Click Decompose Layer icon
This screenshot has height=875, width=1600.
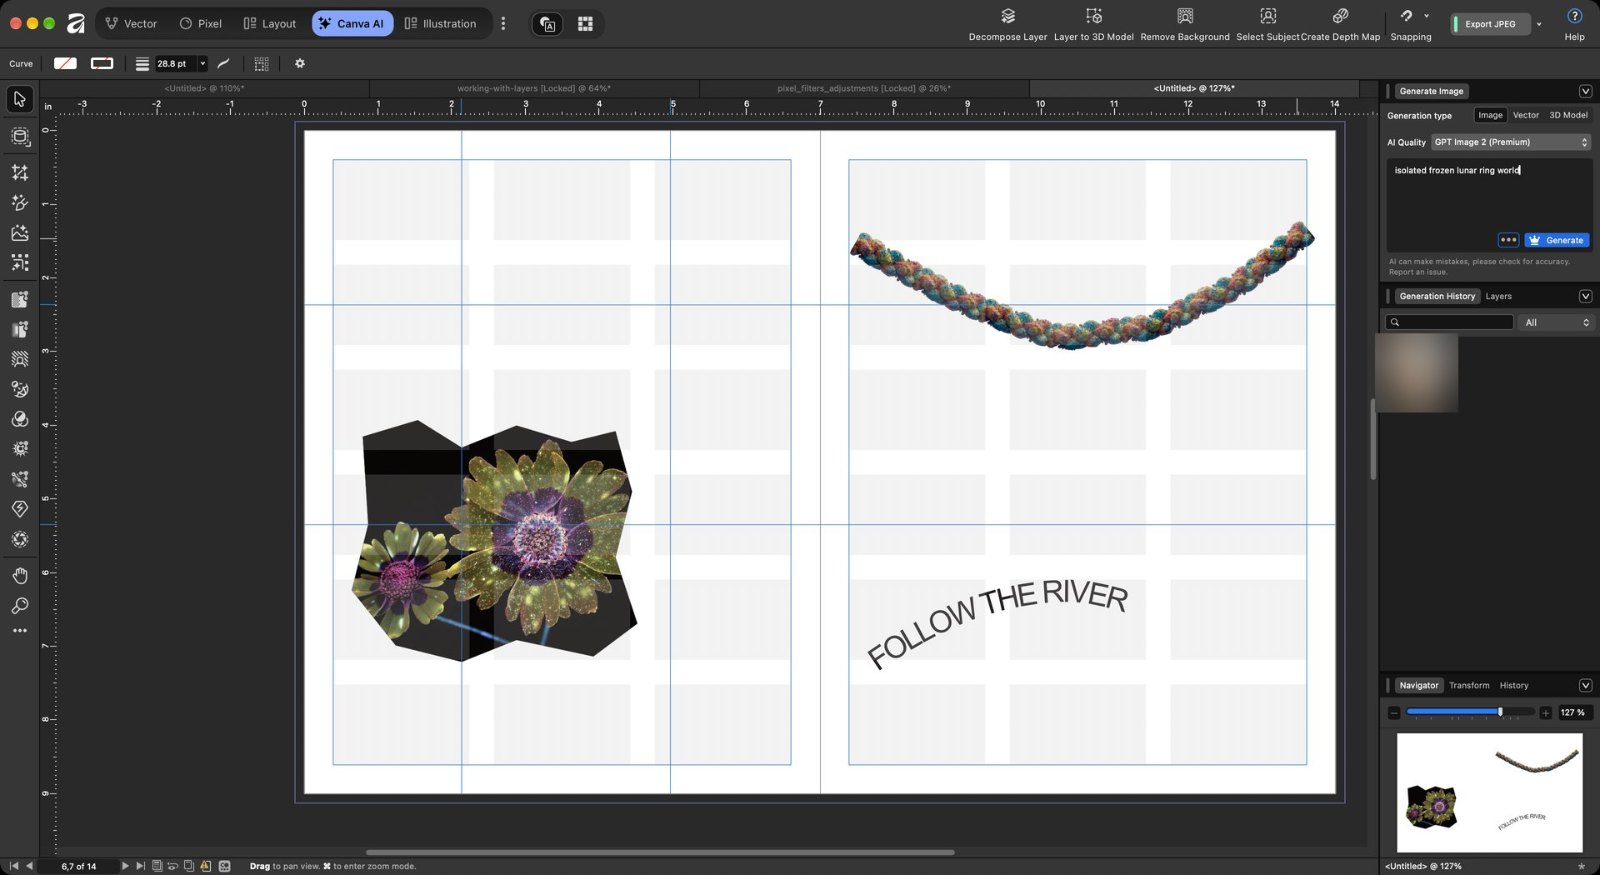pyautogui.click(x=1008, y=16)
